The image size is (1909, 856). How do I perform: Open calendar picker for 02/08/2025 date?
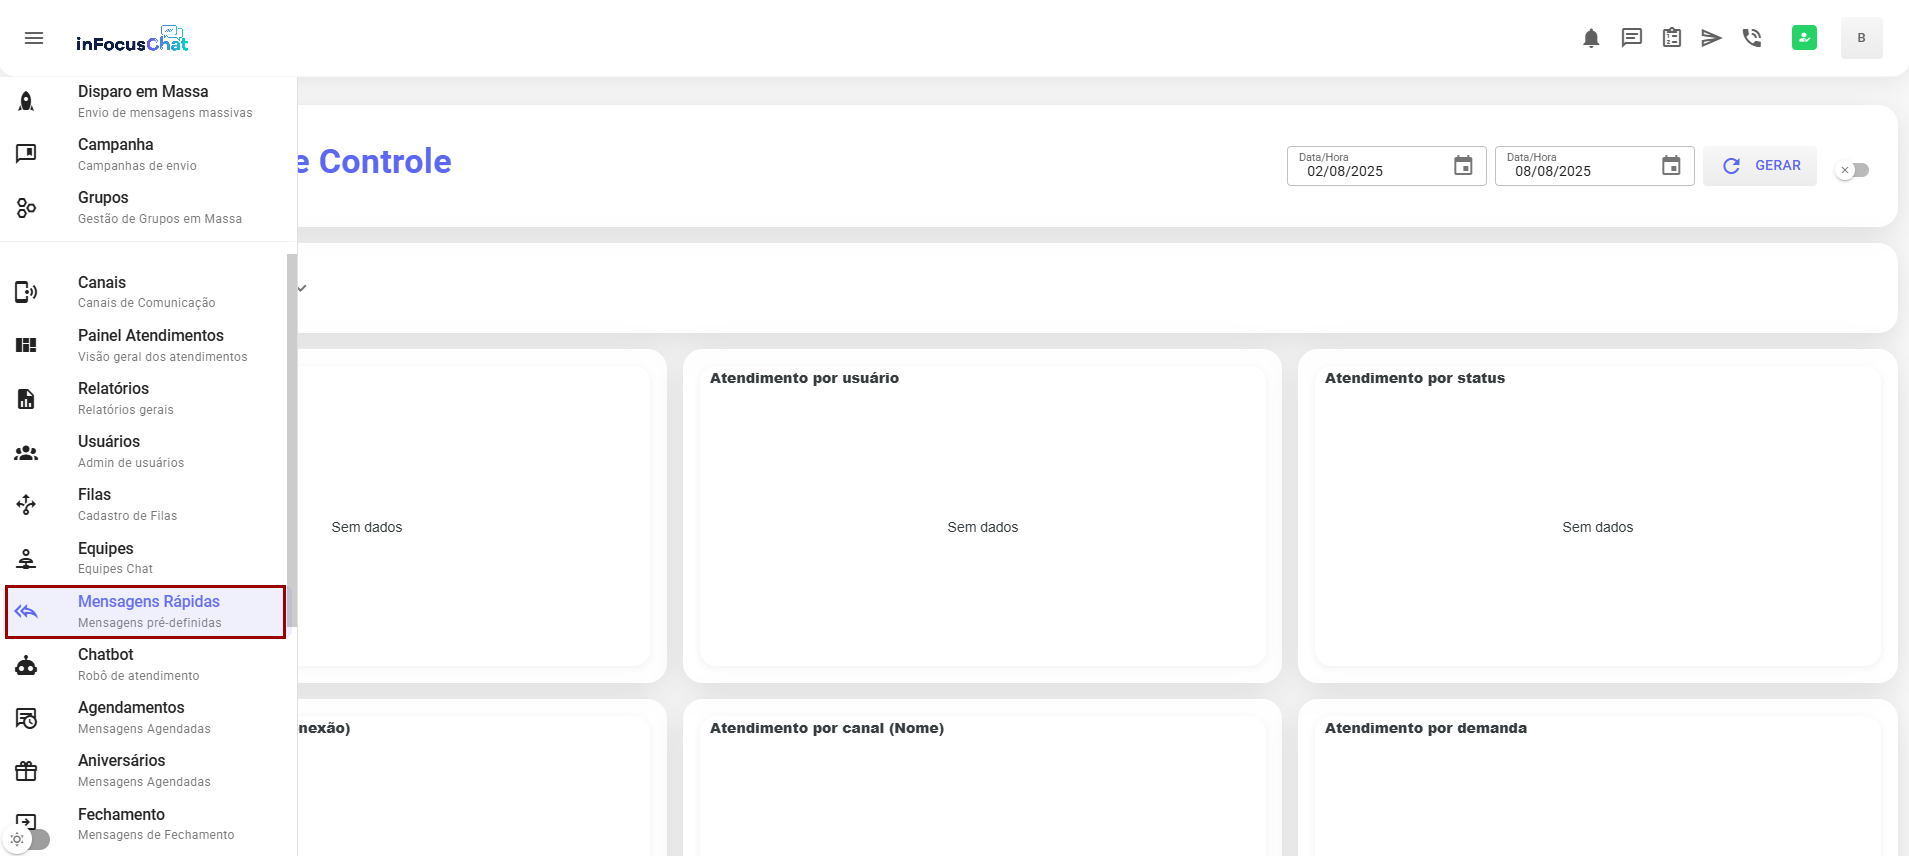point(1463,166)
